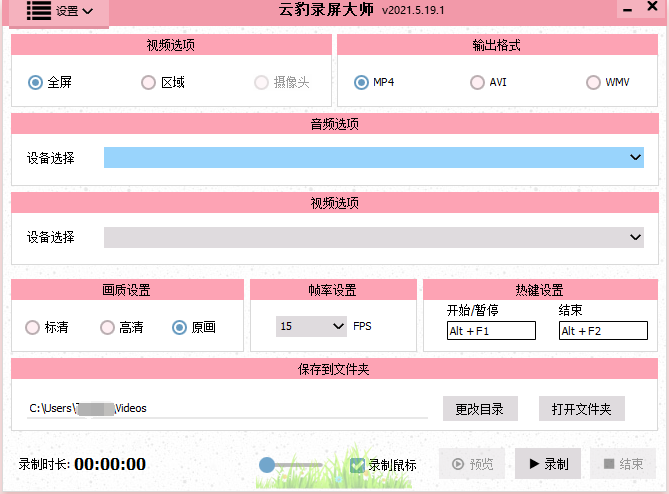669x494 pixels.
Task: Click the 预览 preview button
Action: pyautogui.click(x=472, y=464)
